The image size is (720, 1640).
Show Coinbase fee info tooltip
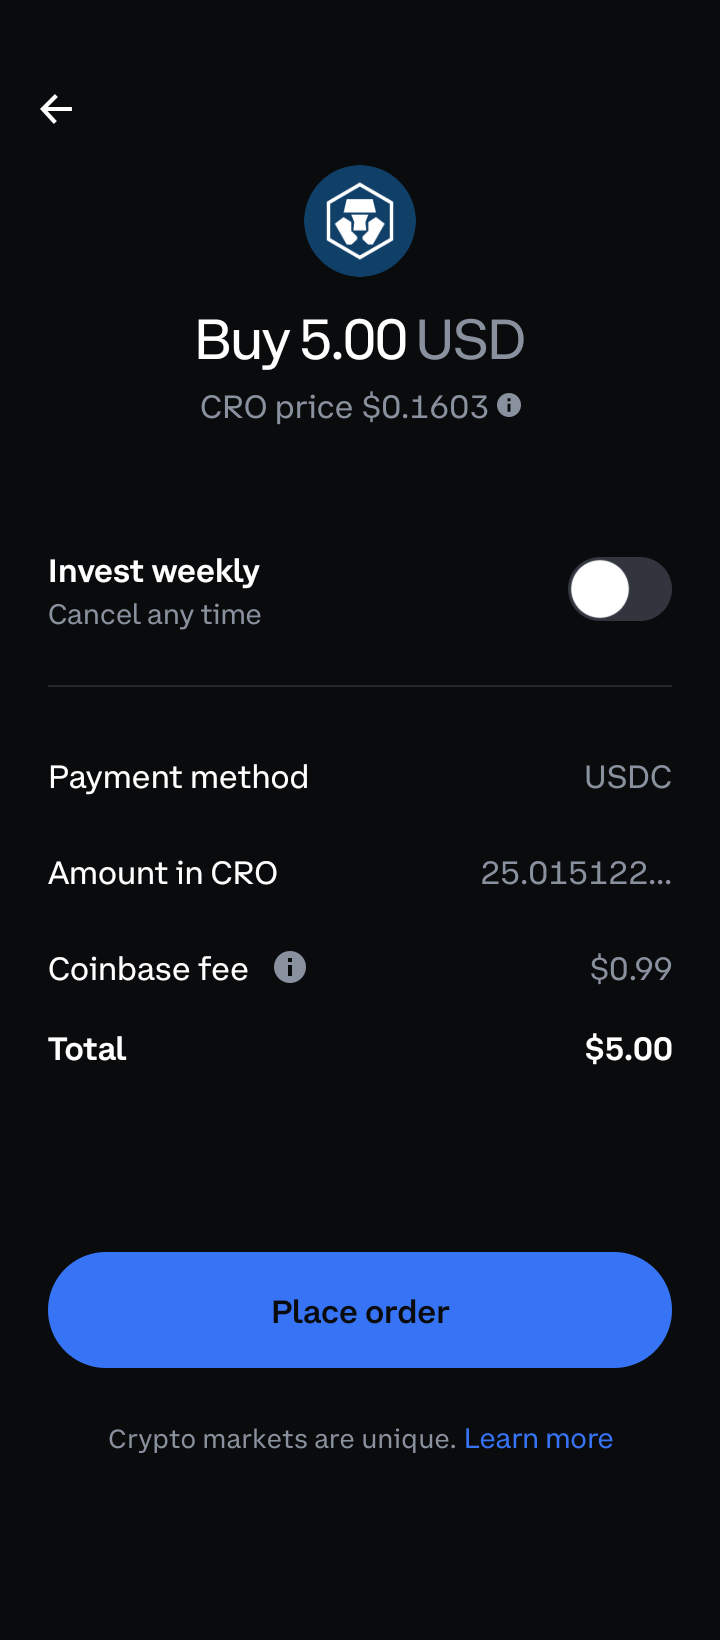pos(290,967)
